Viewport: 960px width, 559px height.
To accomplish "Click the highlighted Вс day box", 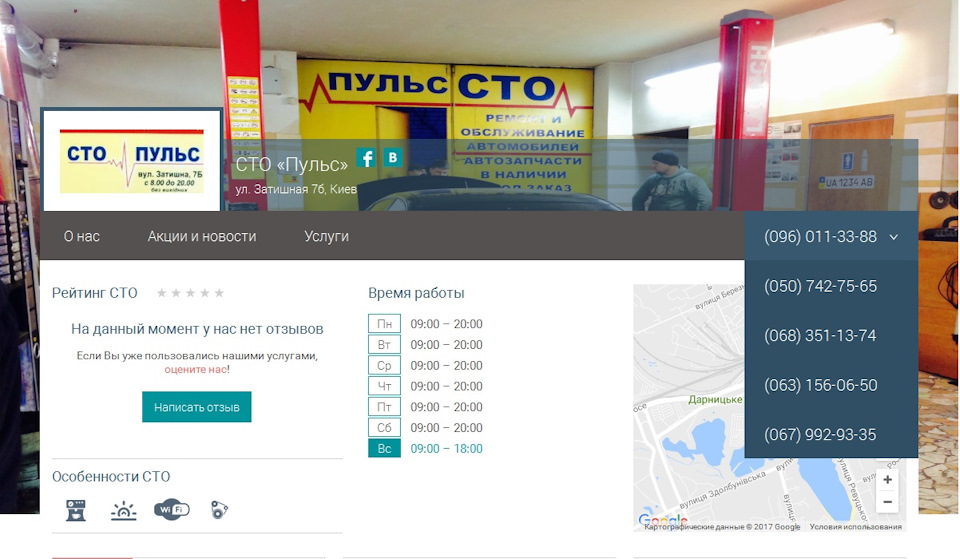I will [x=384, y=449].
